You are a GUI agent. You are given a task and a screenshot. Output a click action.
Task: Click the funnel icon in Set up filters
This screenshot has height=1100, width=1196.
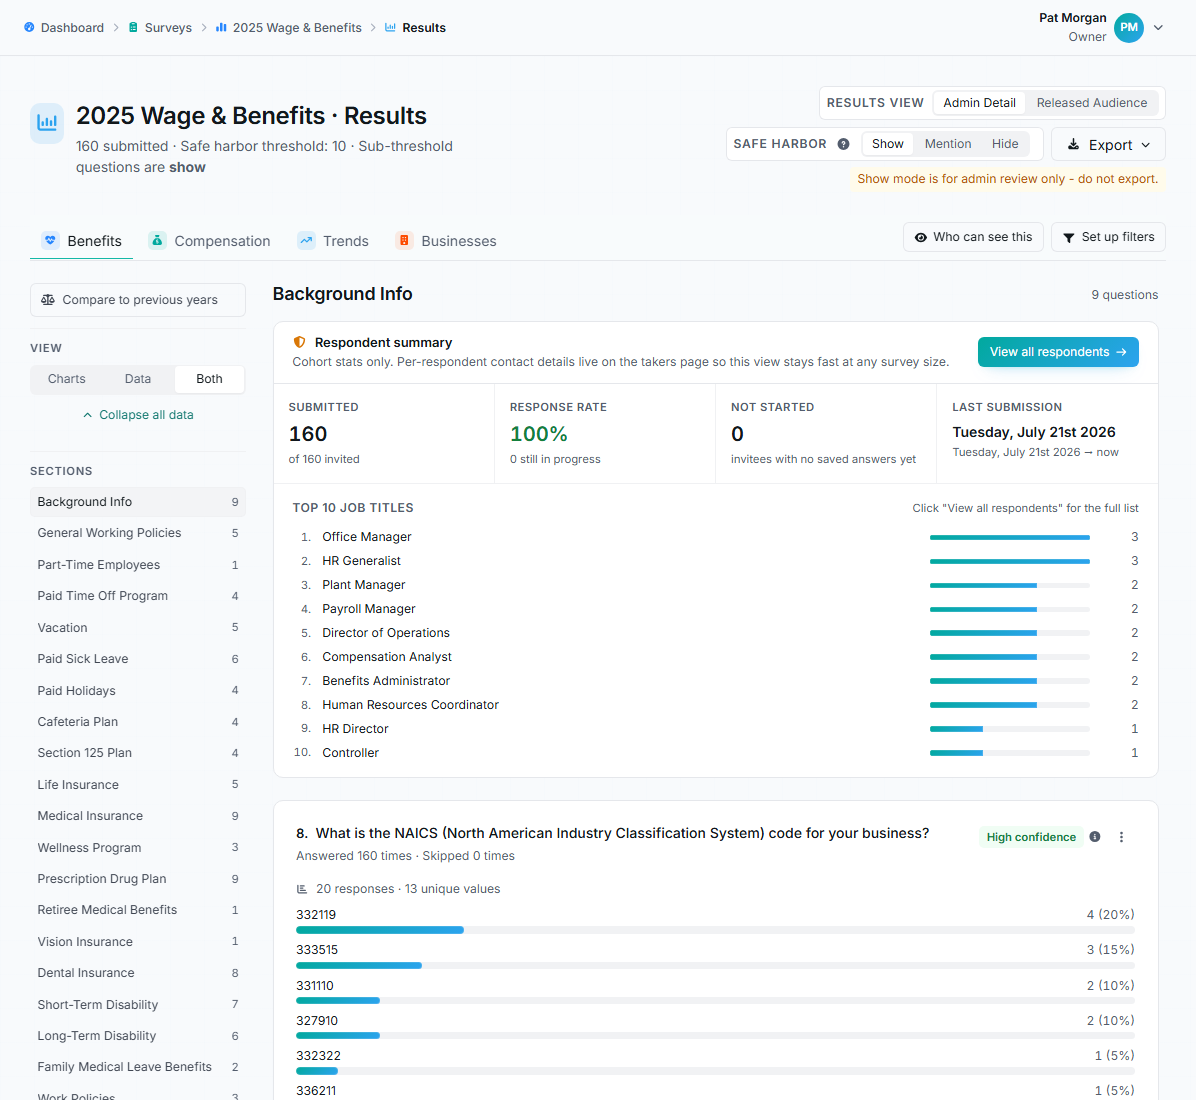1069,237
